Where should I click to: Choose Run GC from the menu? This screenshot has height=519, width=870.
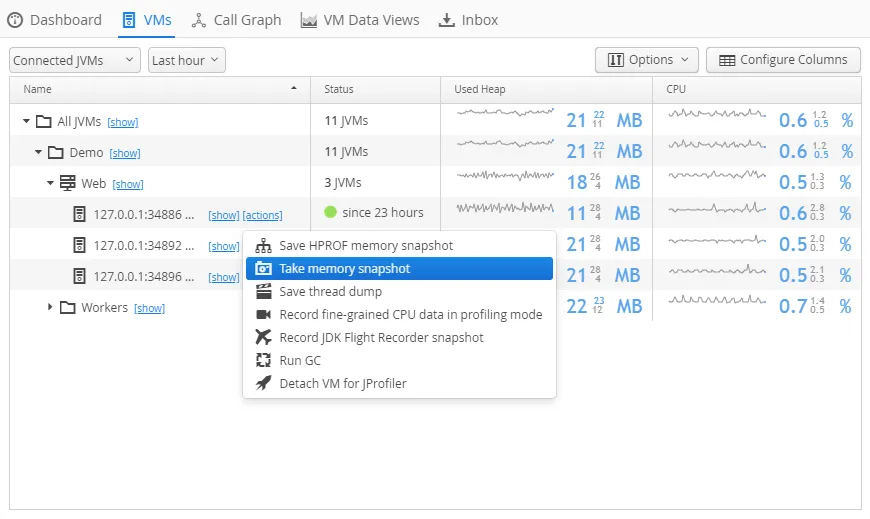[x=399, y=361]
